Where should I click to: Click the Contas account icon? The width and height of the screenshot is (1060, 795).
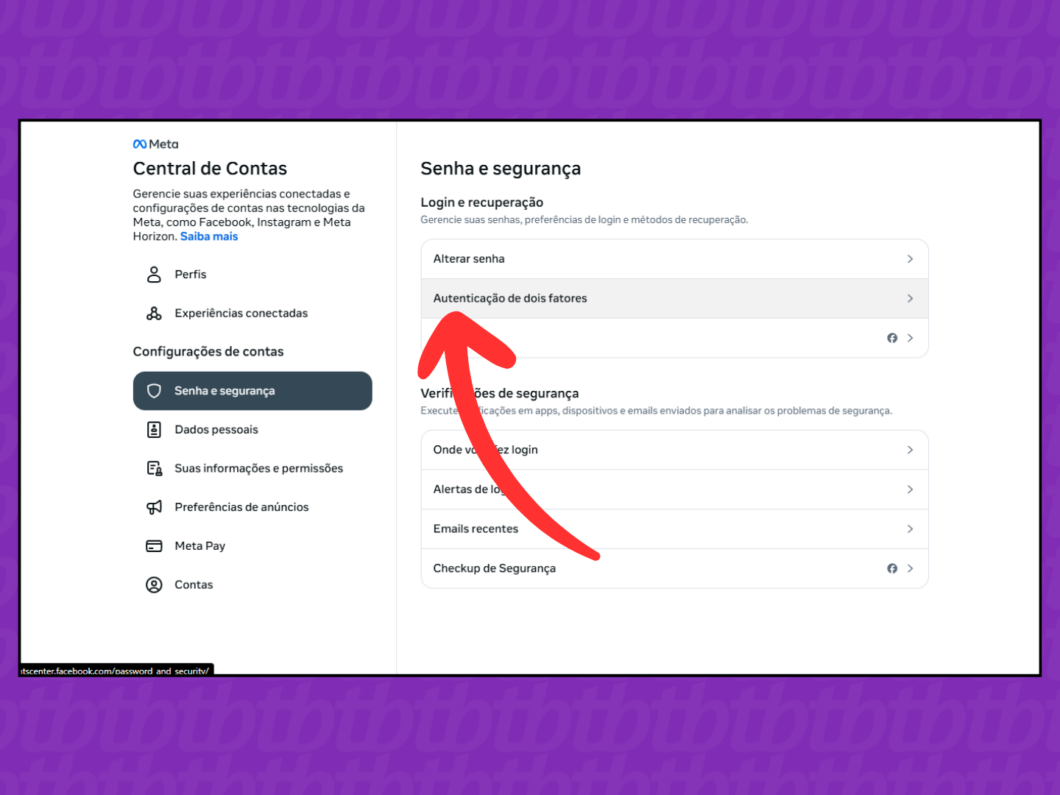tap(154, 585)
